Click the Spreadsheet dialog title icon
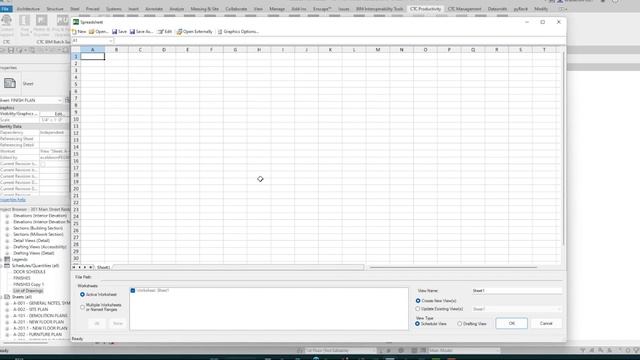Image resolution: width=640 pixels, height=360 pixels. [76, 22]
